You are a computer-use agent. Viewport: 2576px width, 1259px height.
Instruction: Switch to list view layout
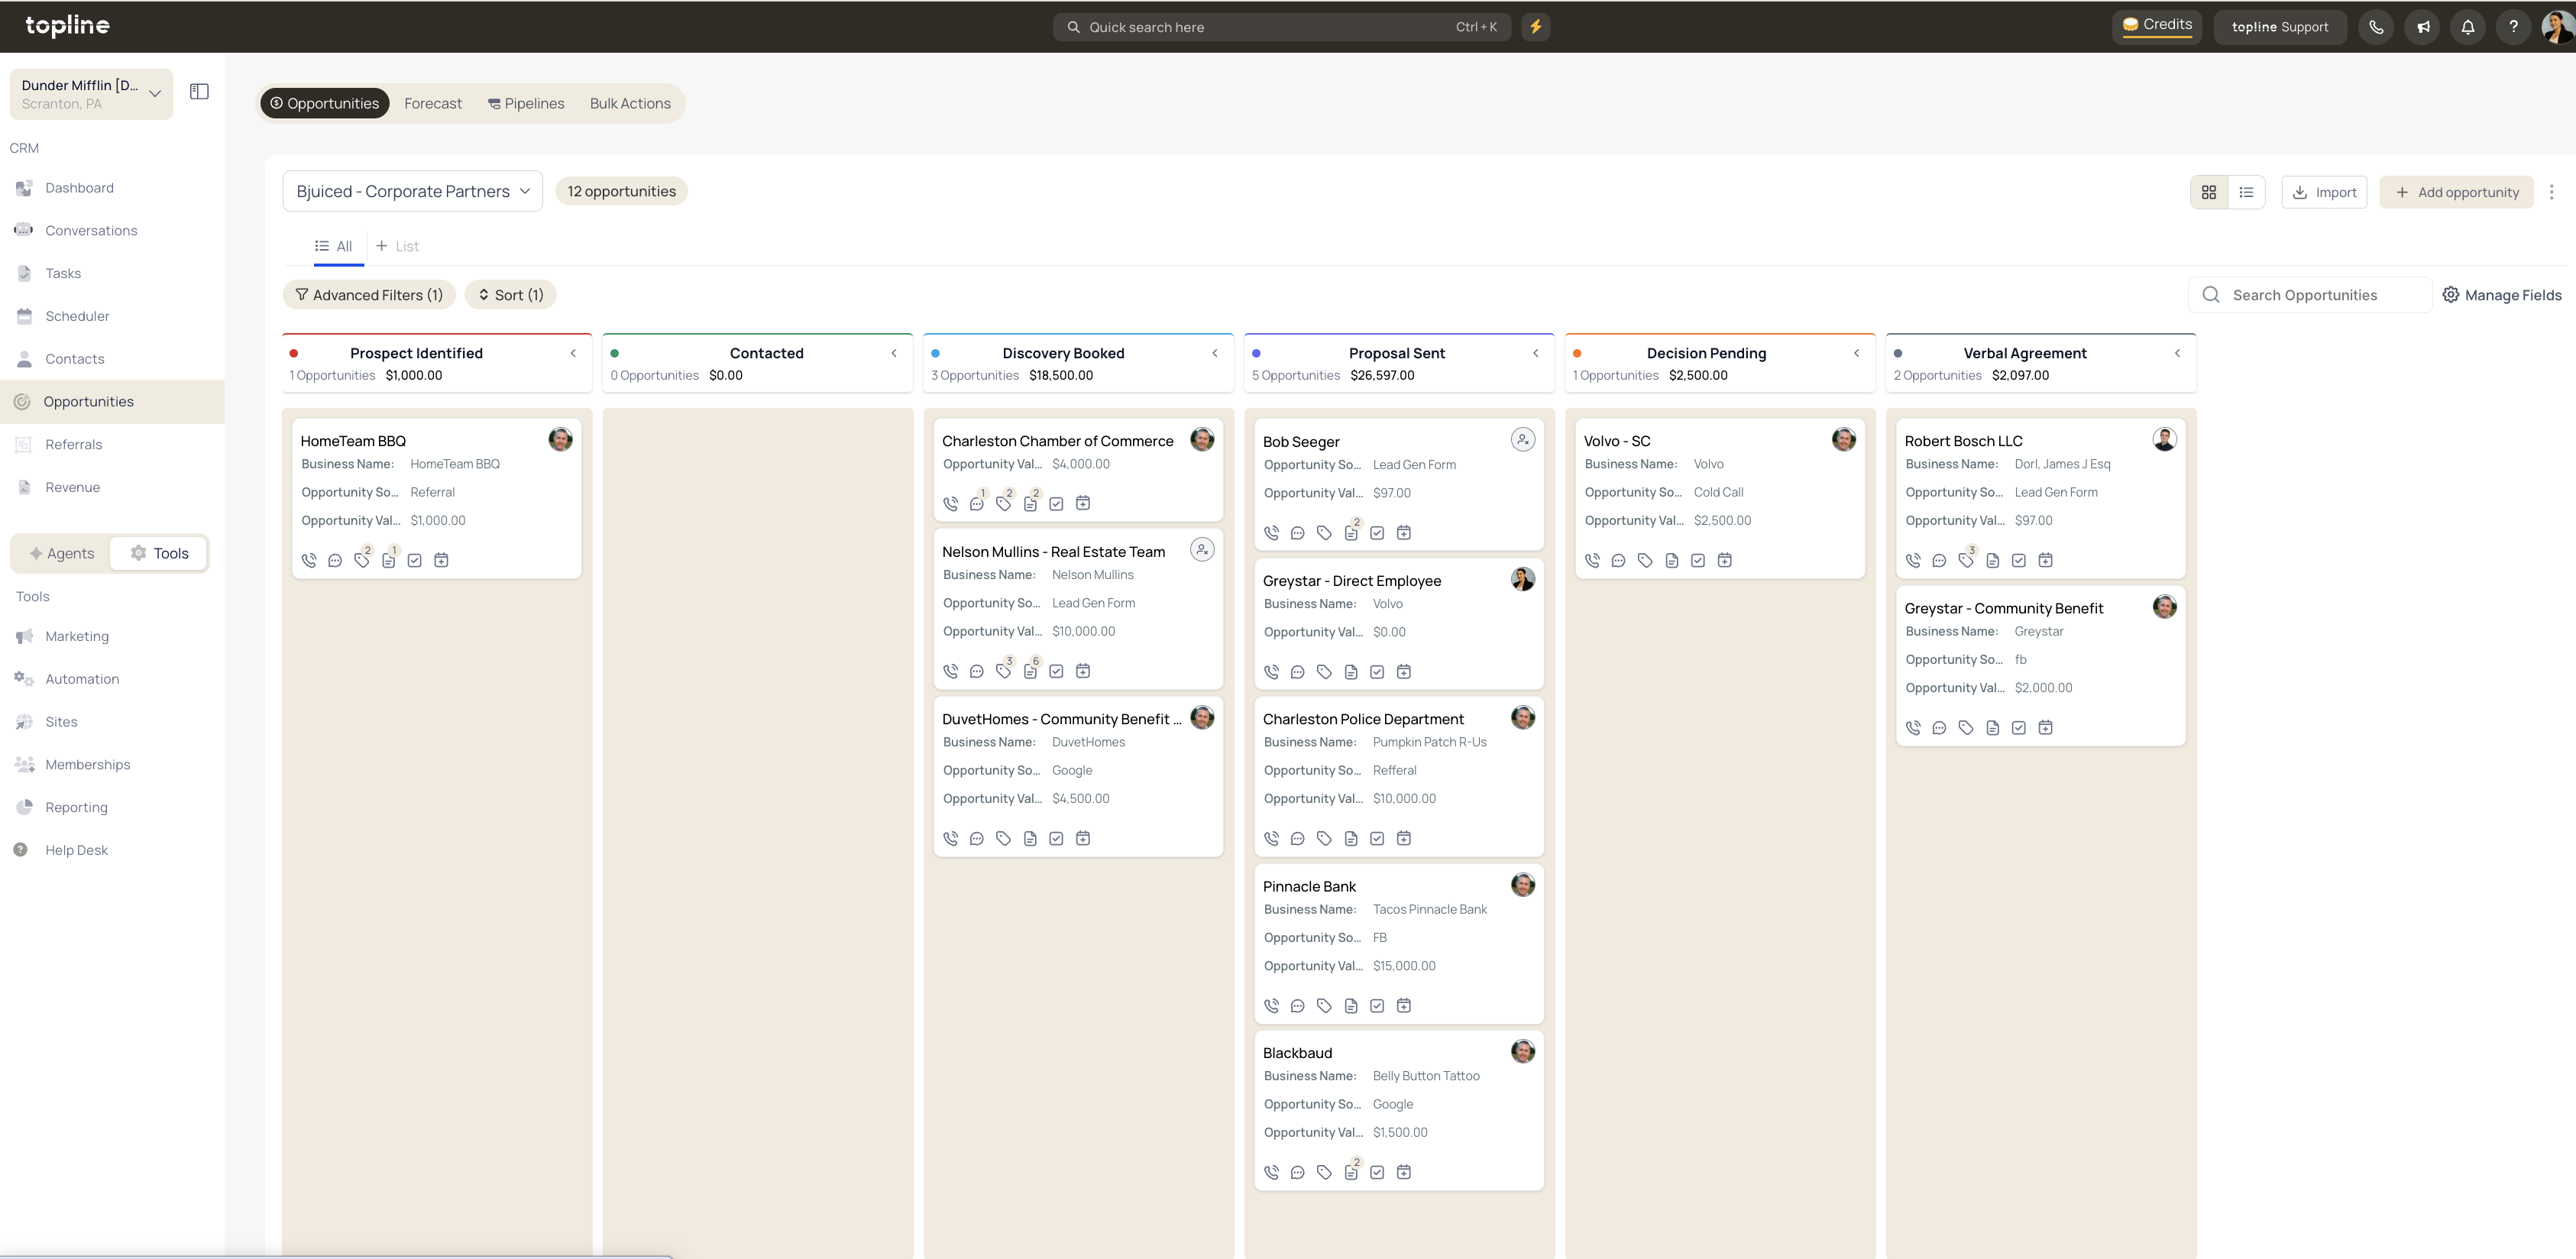(2246, 192)
